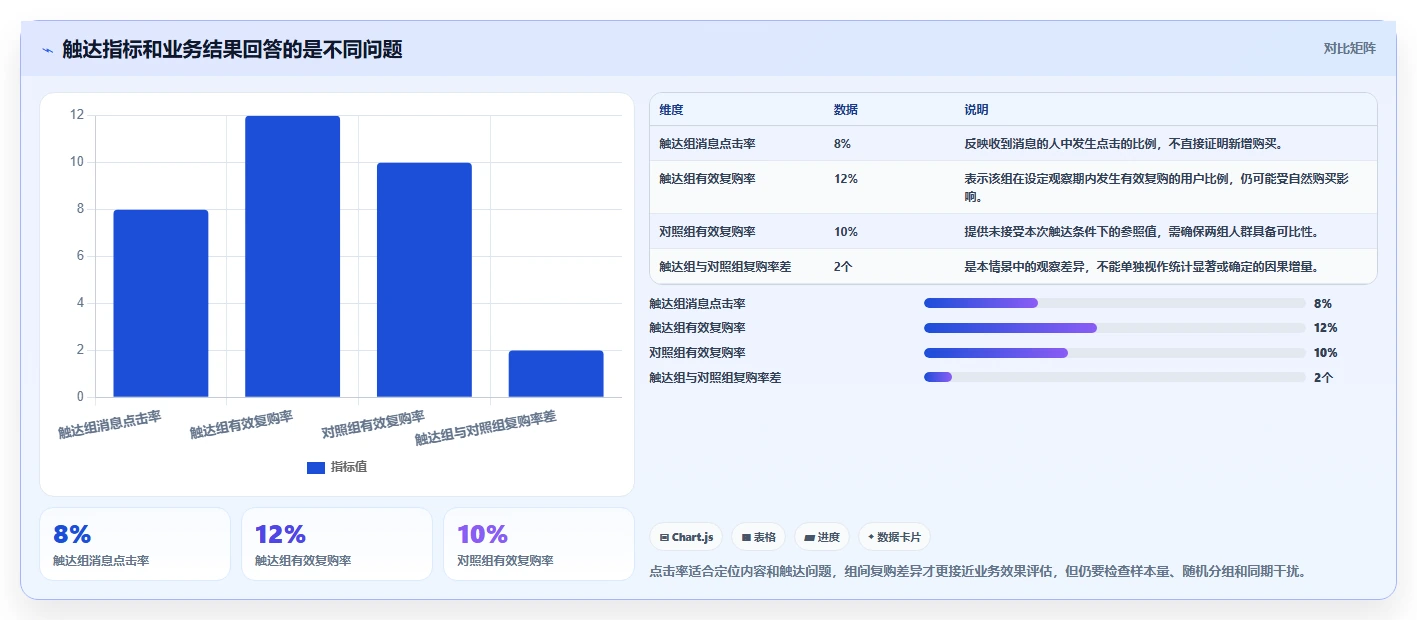Image resolution: width=1417 pixels, height=620 pixels.
Task: Click the 触达组有效复购率 progress bar
Action: 1115,328
